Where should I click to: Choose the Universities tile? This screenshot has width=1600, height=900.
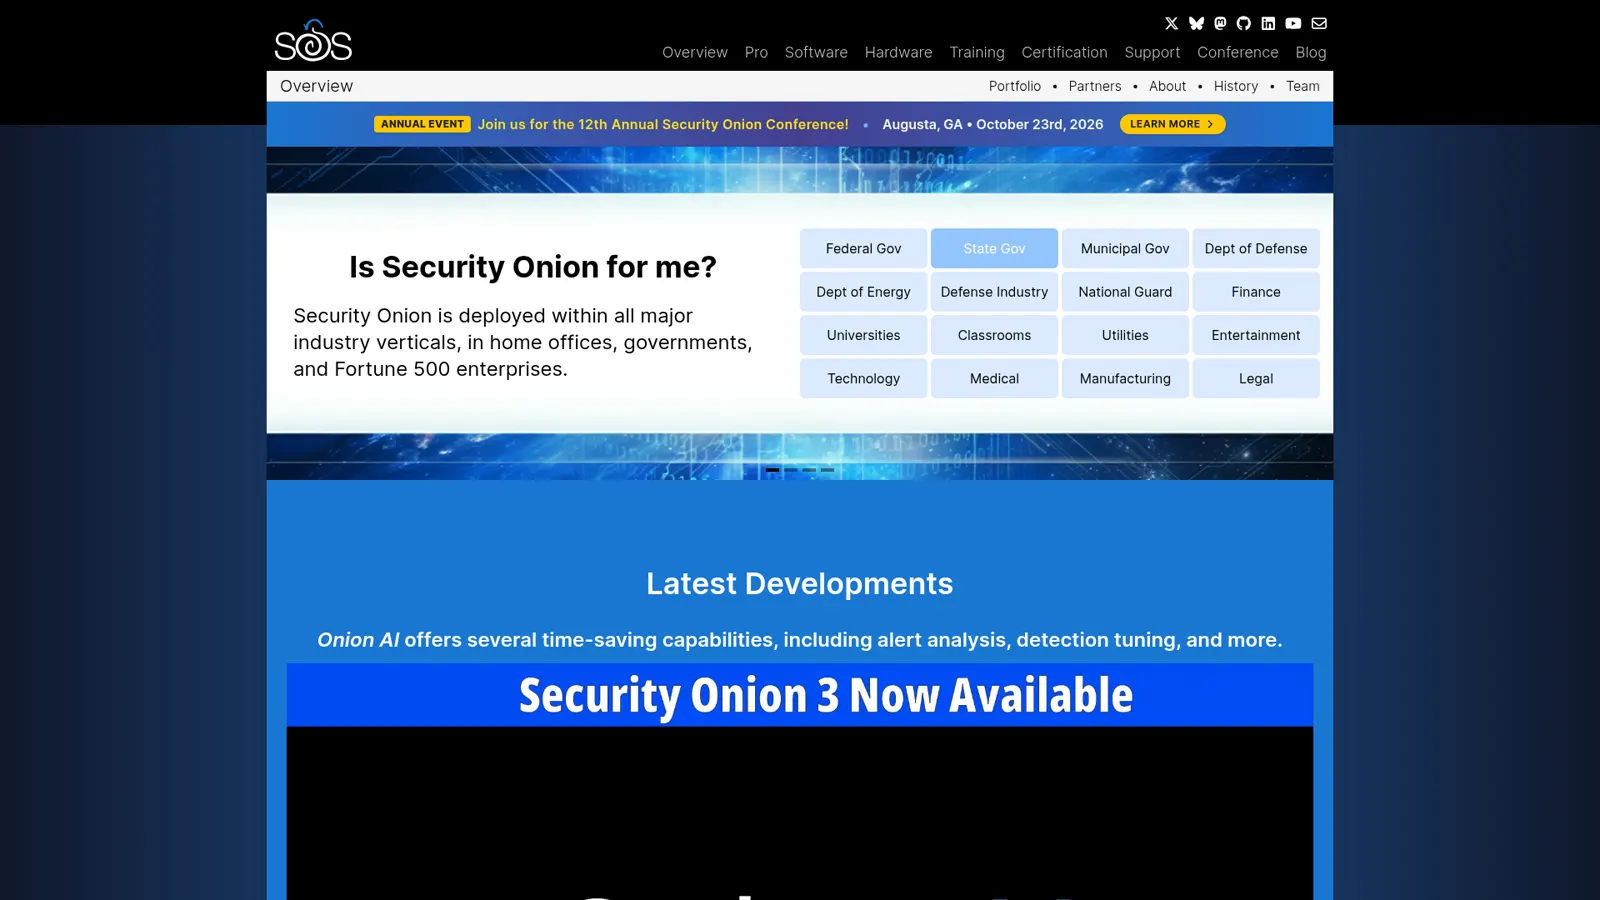tap(863, 335)
